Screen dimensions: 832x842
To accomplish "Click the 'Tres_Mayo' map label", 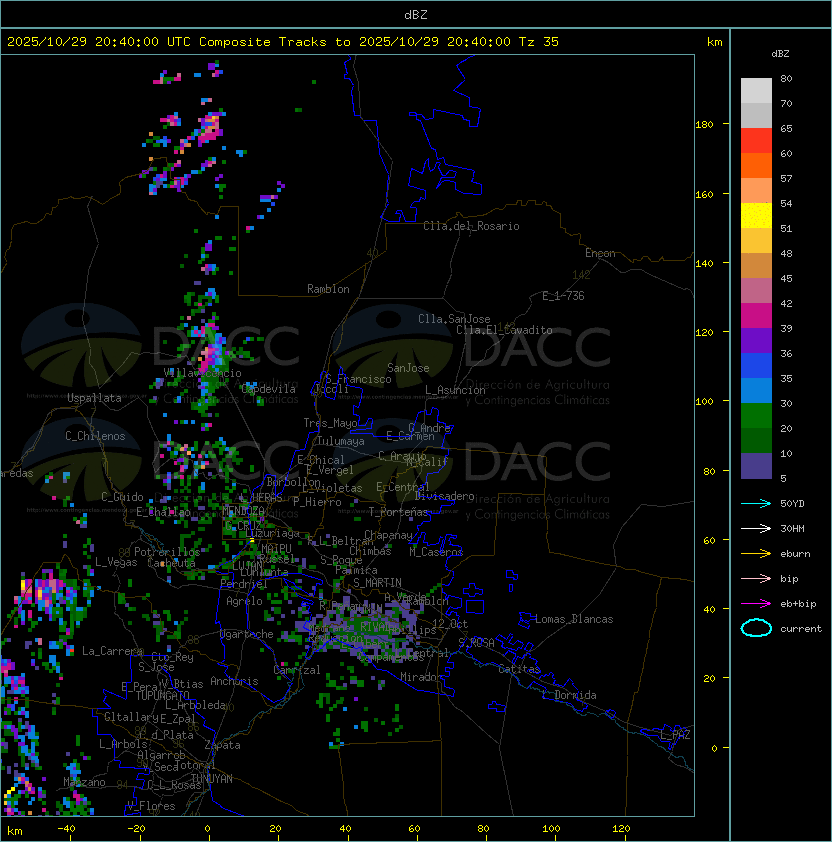I will (x=330, y=423).
